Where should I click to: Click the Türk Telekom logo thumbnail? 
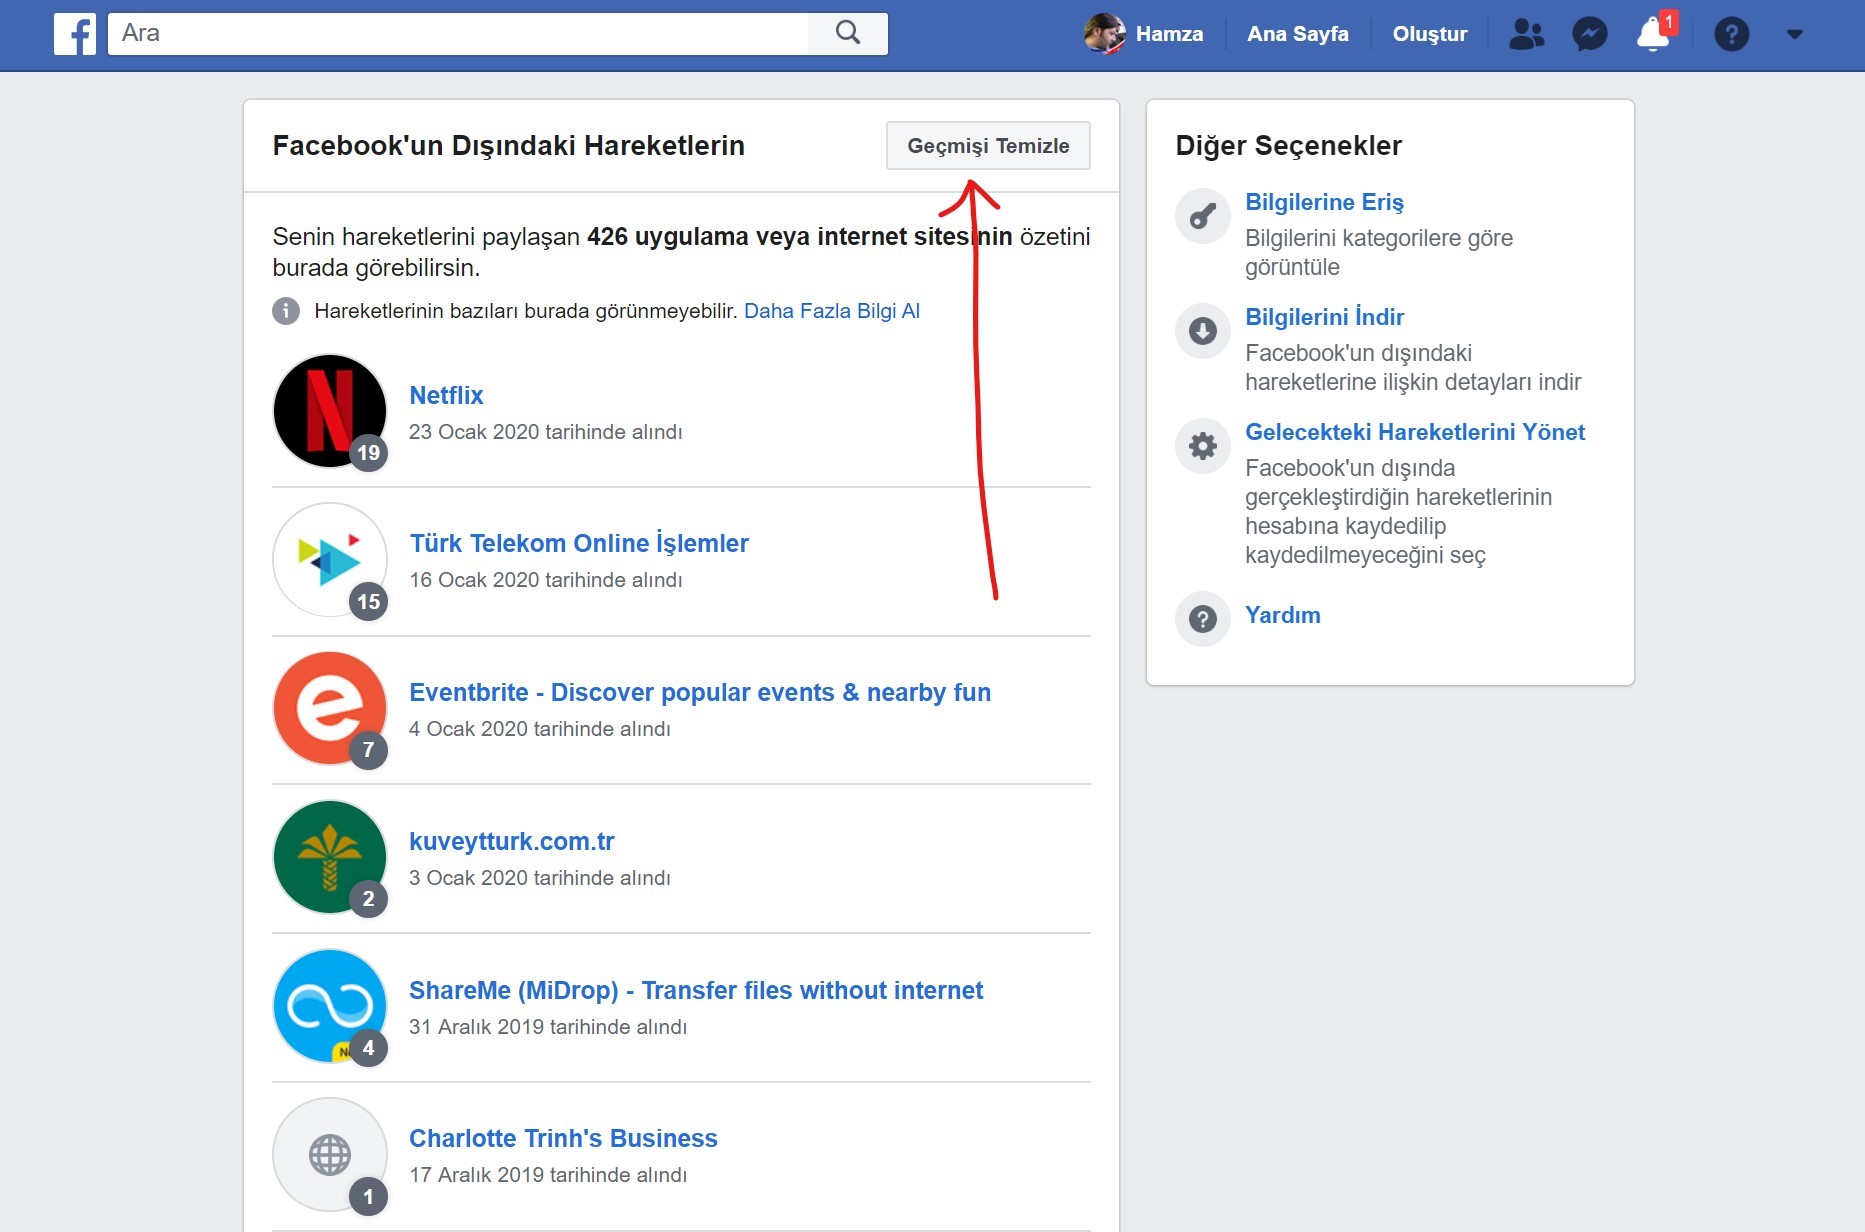330,559
